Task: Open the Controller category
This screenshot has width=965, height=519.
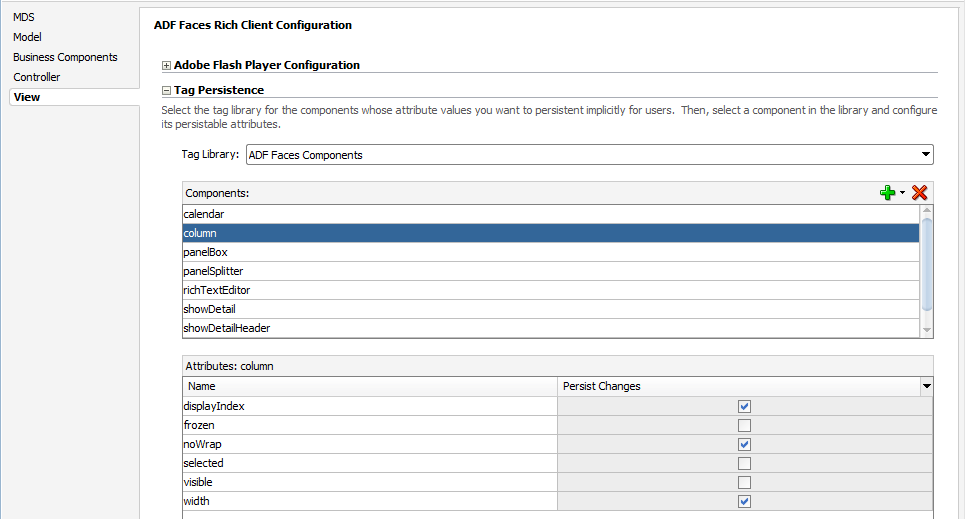Action: (37, 77)
